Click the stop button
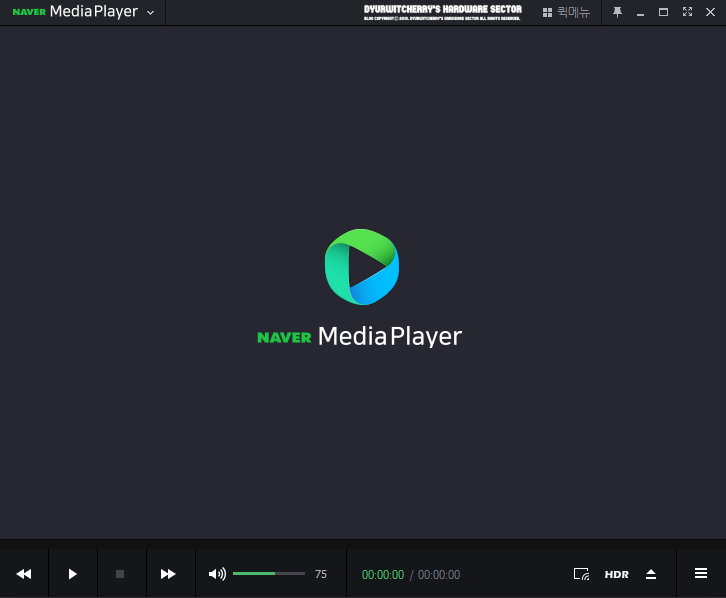Viewport: 726px width, 598px height. (x=120, y=574)
